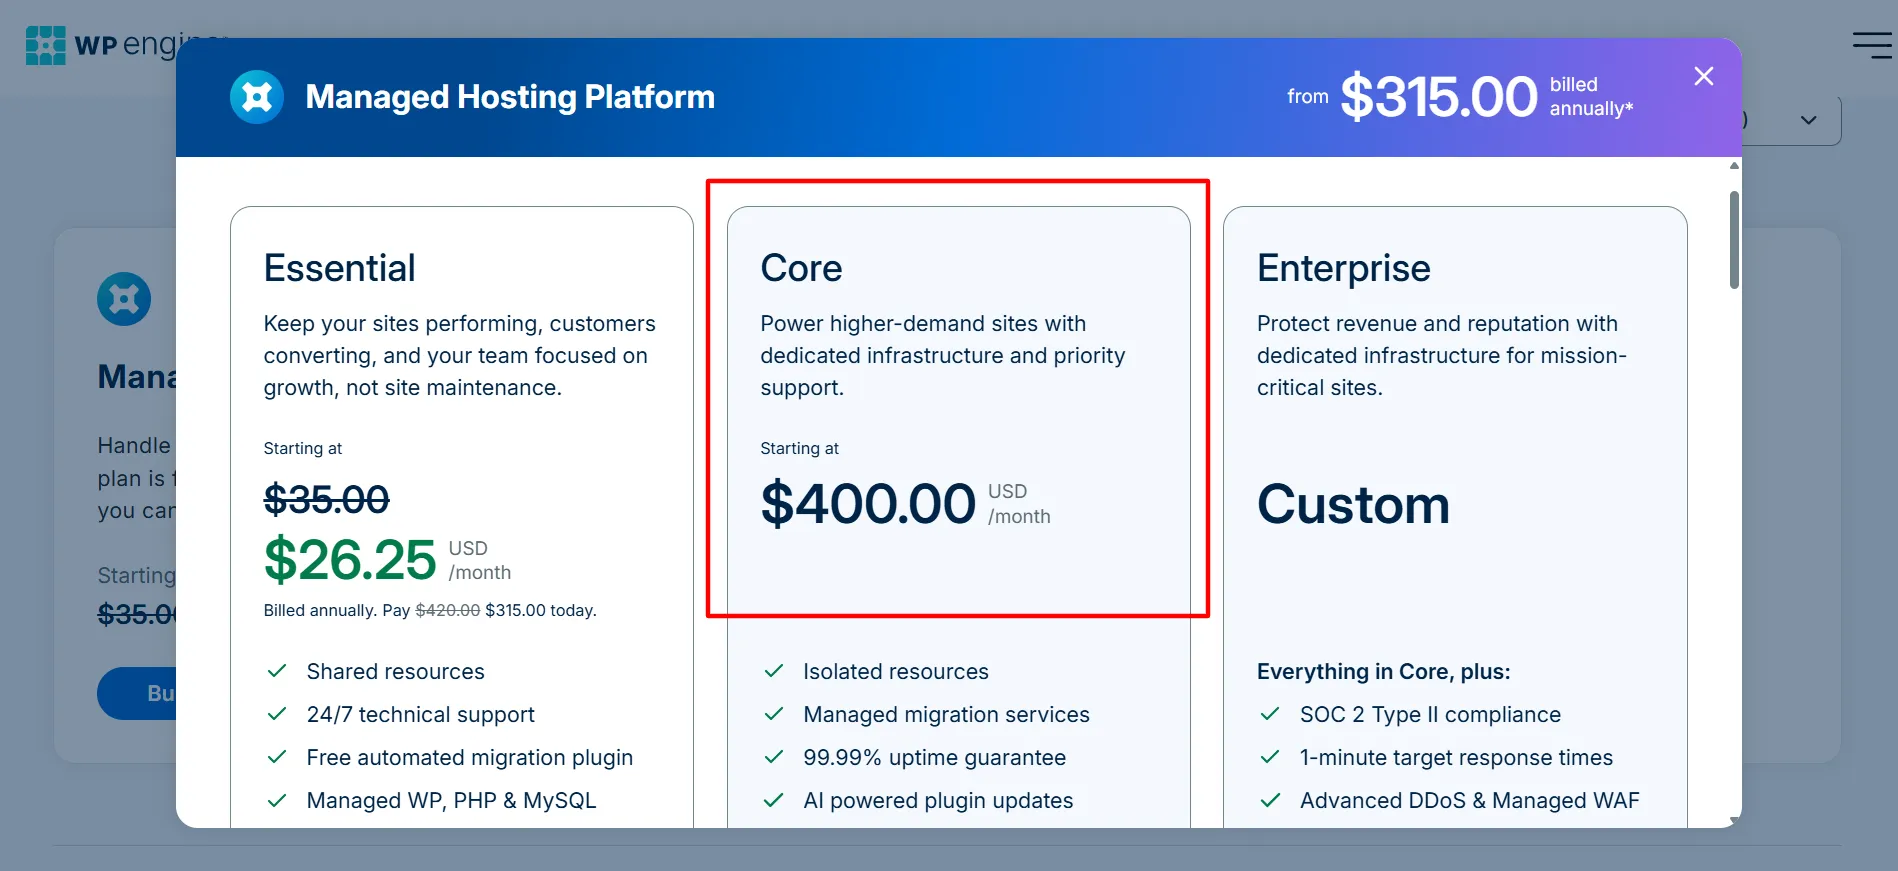The width and height of the screenshot is (1898, 871).
Task: Click "Starting at" label in the Core card
Action: coord(799,448)
